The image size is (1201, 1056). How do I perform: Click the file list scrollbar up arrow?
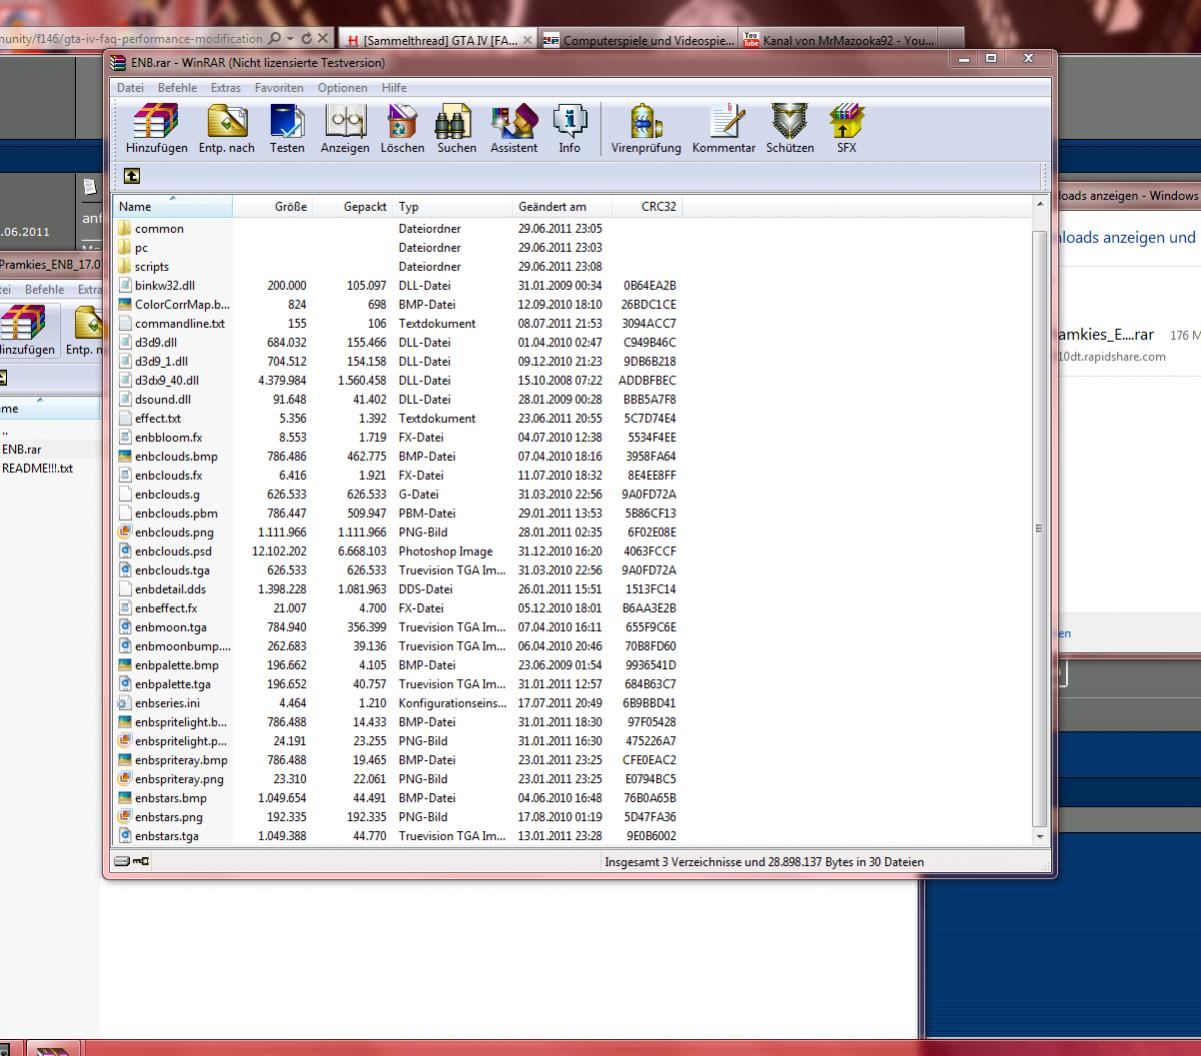point(1041,205)
